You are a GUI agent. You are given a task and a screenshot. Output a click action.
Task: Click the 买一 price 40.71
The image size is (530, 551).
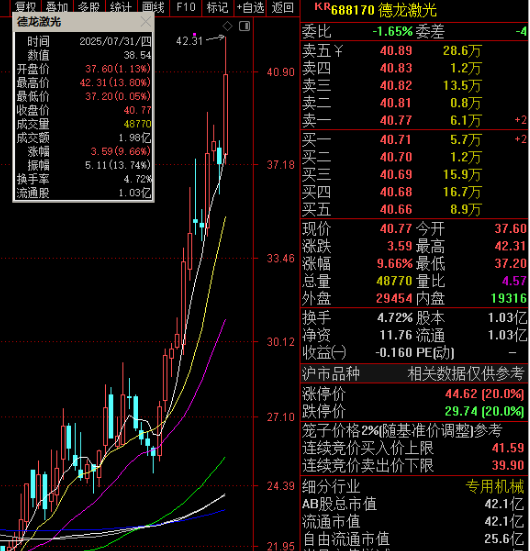tap(395, 140)
